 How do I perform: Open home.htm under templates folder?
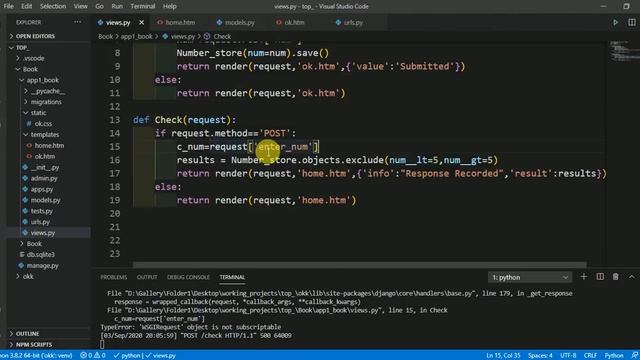click(48, 145)
